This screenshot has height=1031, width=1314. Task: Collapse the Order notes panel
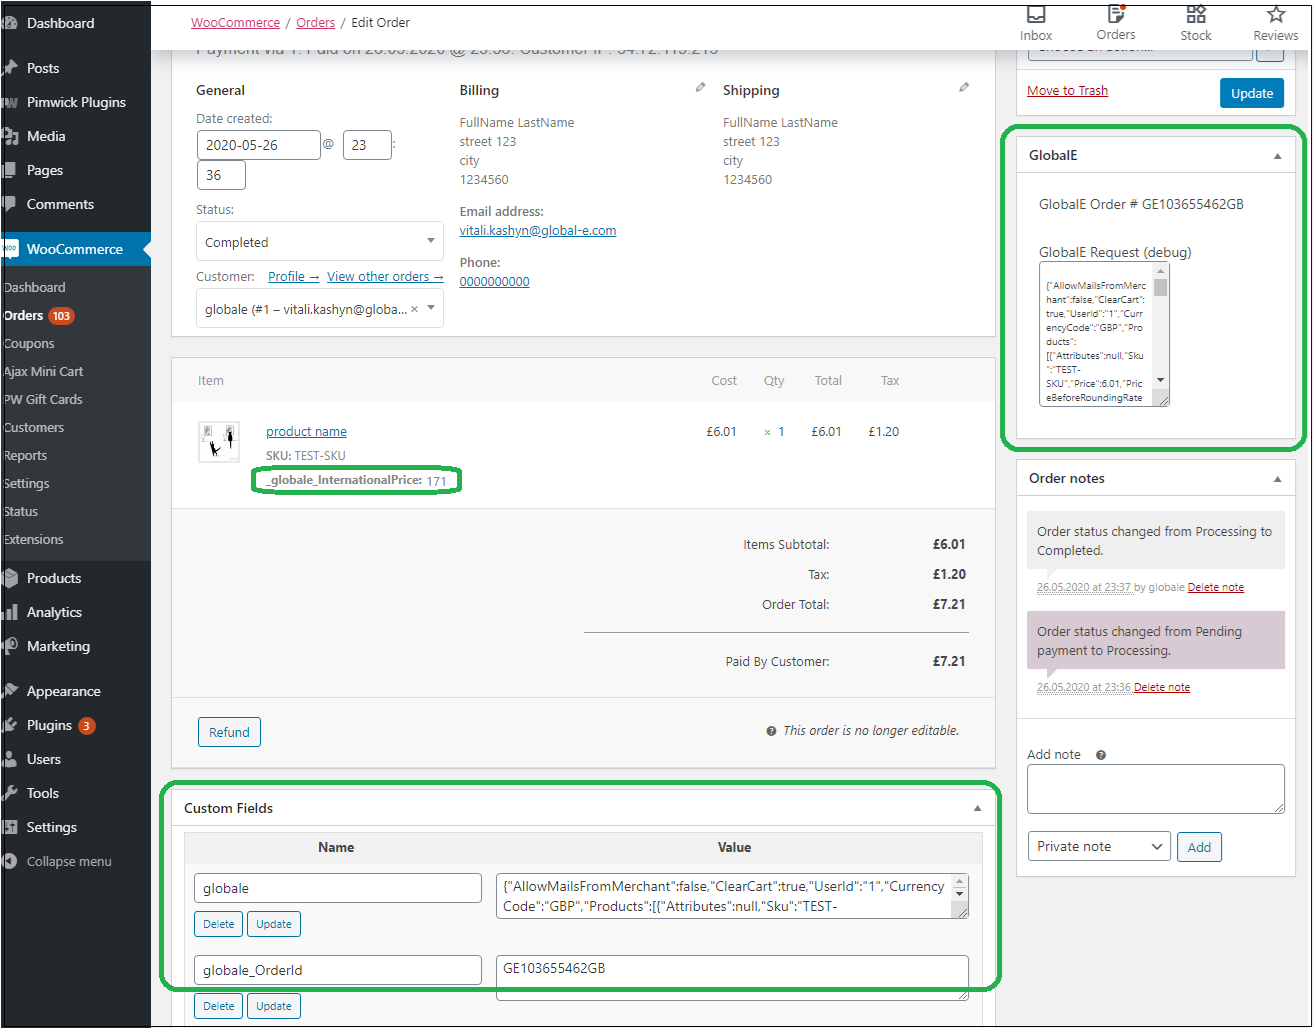1277,479
